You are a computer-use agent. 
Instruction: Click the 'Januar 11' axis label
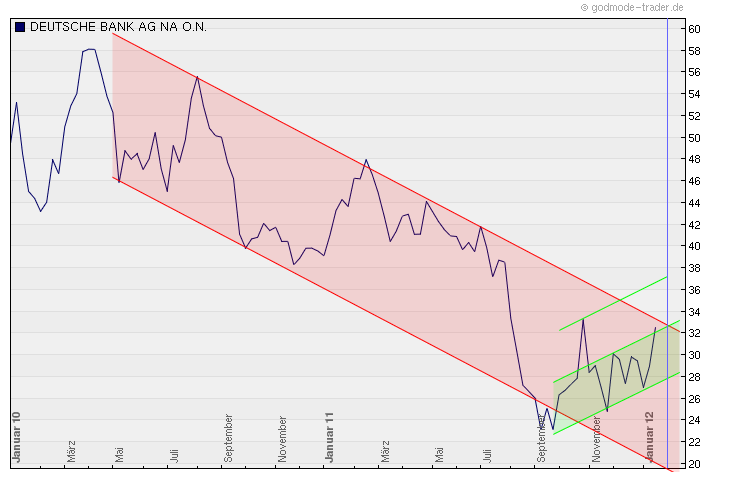coord(330,437)
